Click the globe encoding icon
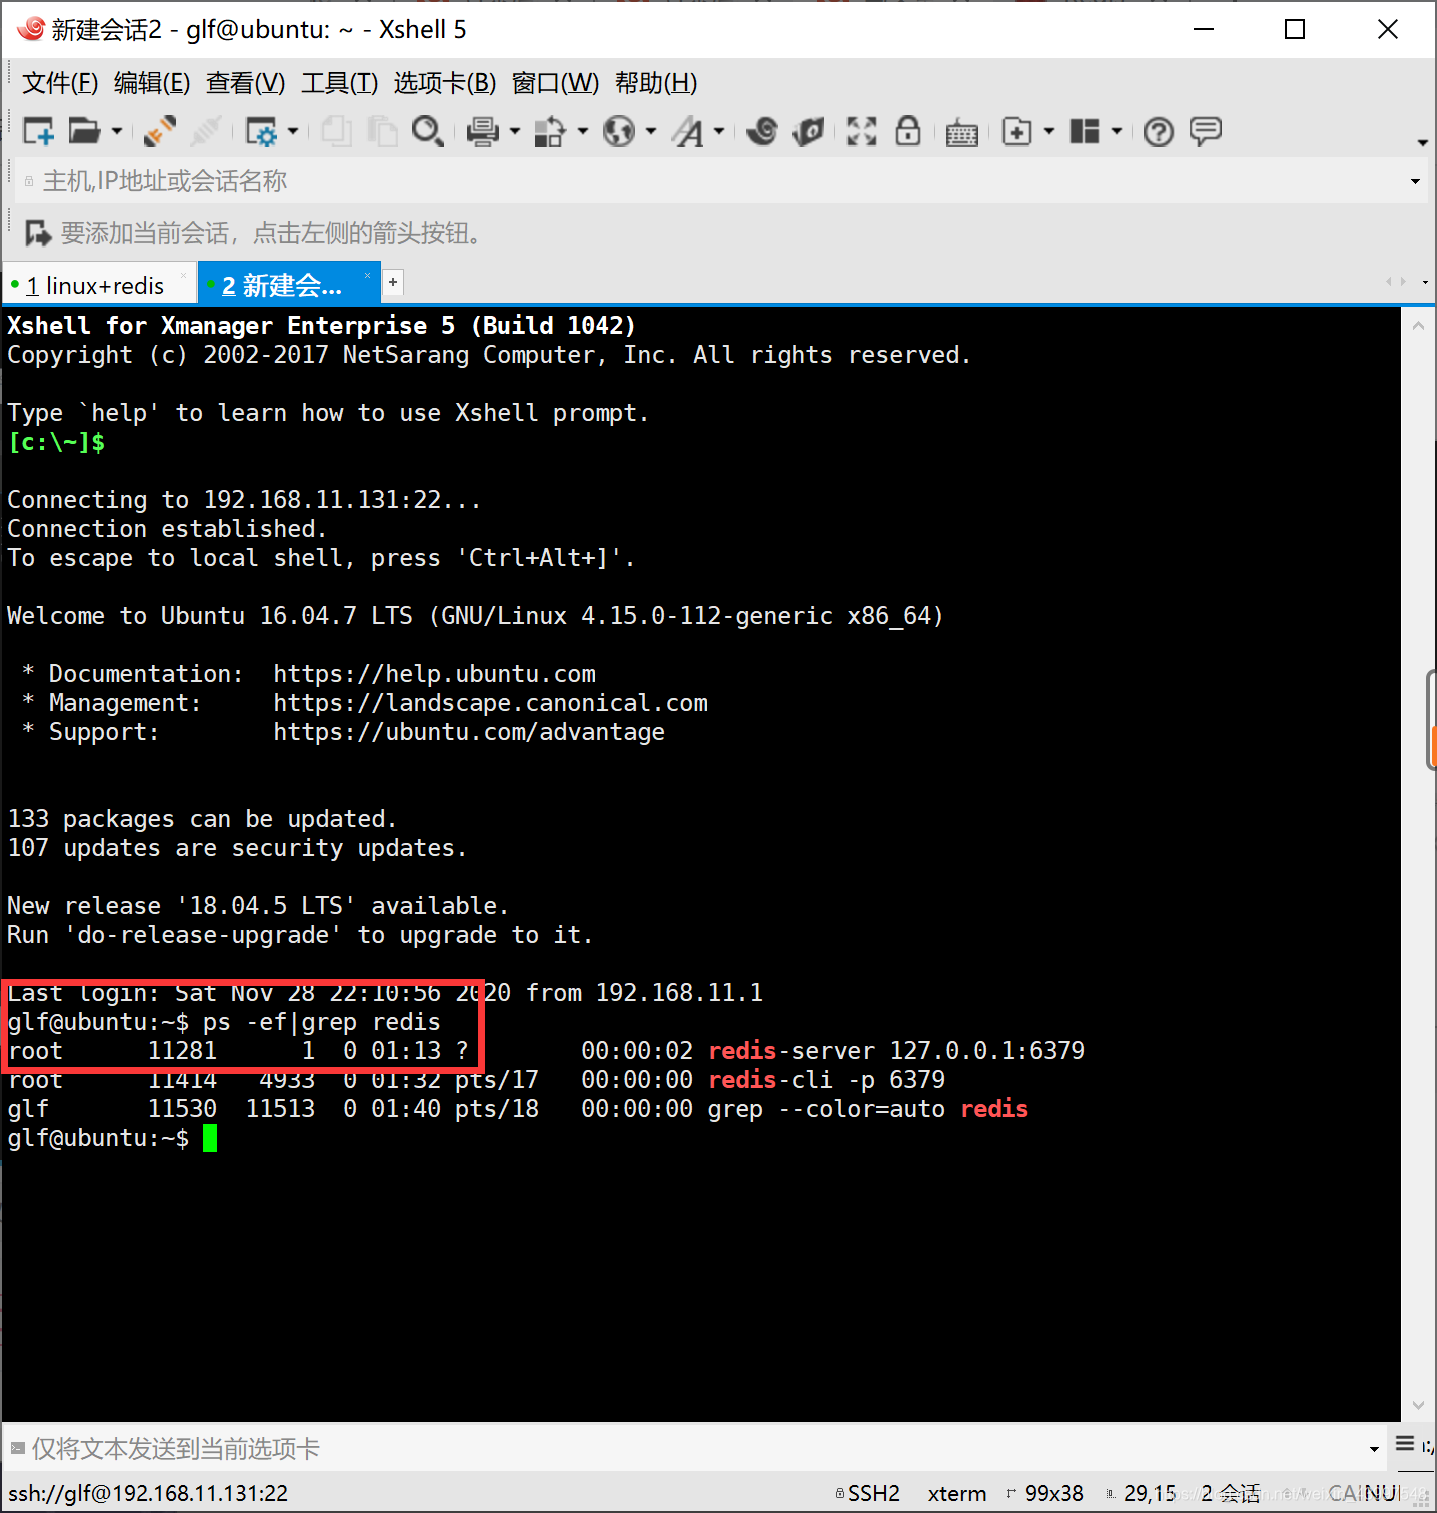 tap(619, 131)
